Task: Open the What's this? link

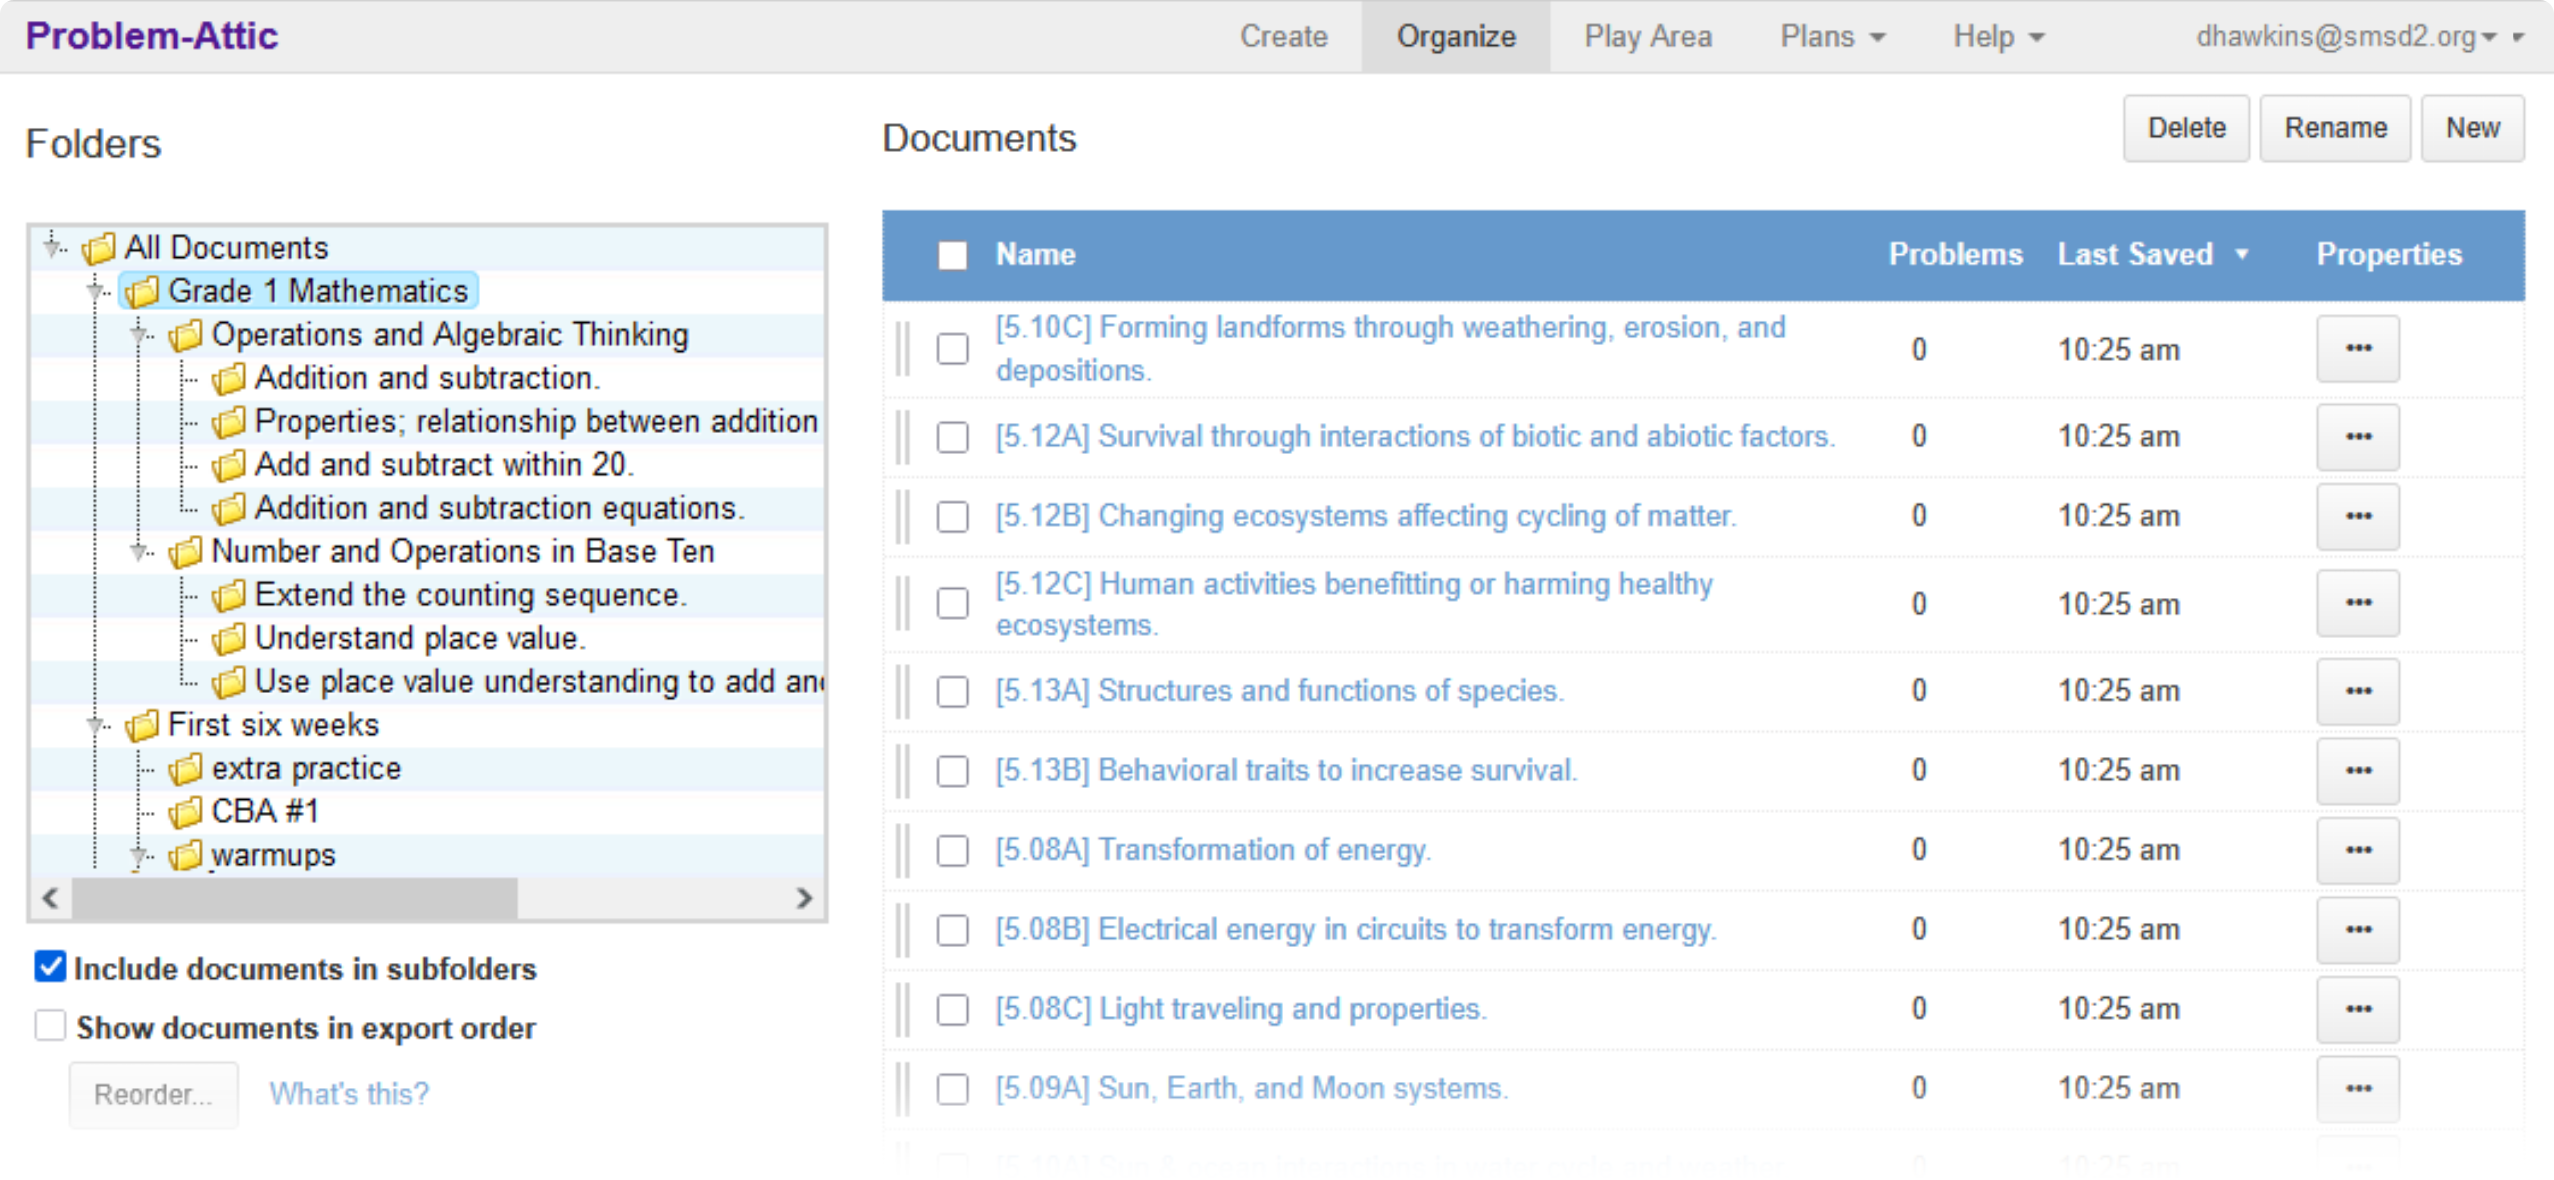Action: click(348, 1094)
